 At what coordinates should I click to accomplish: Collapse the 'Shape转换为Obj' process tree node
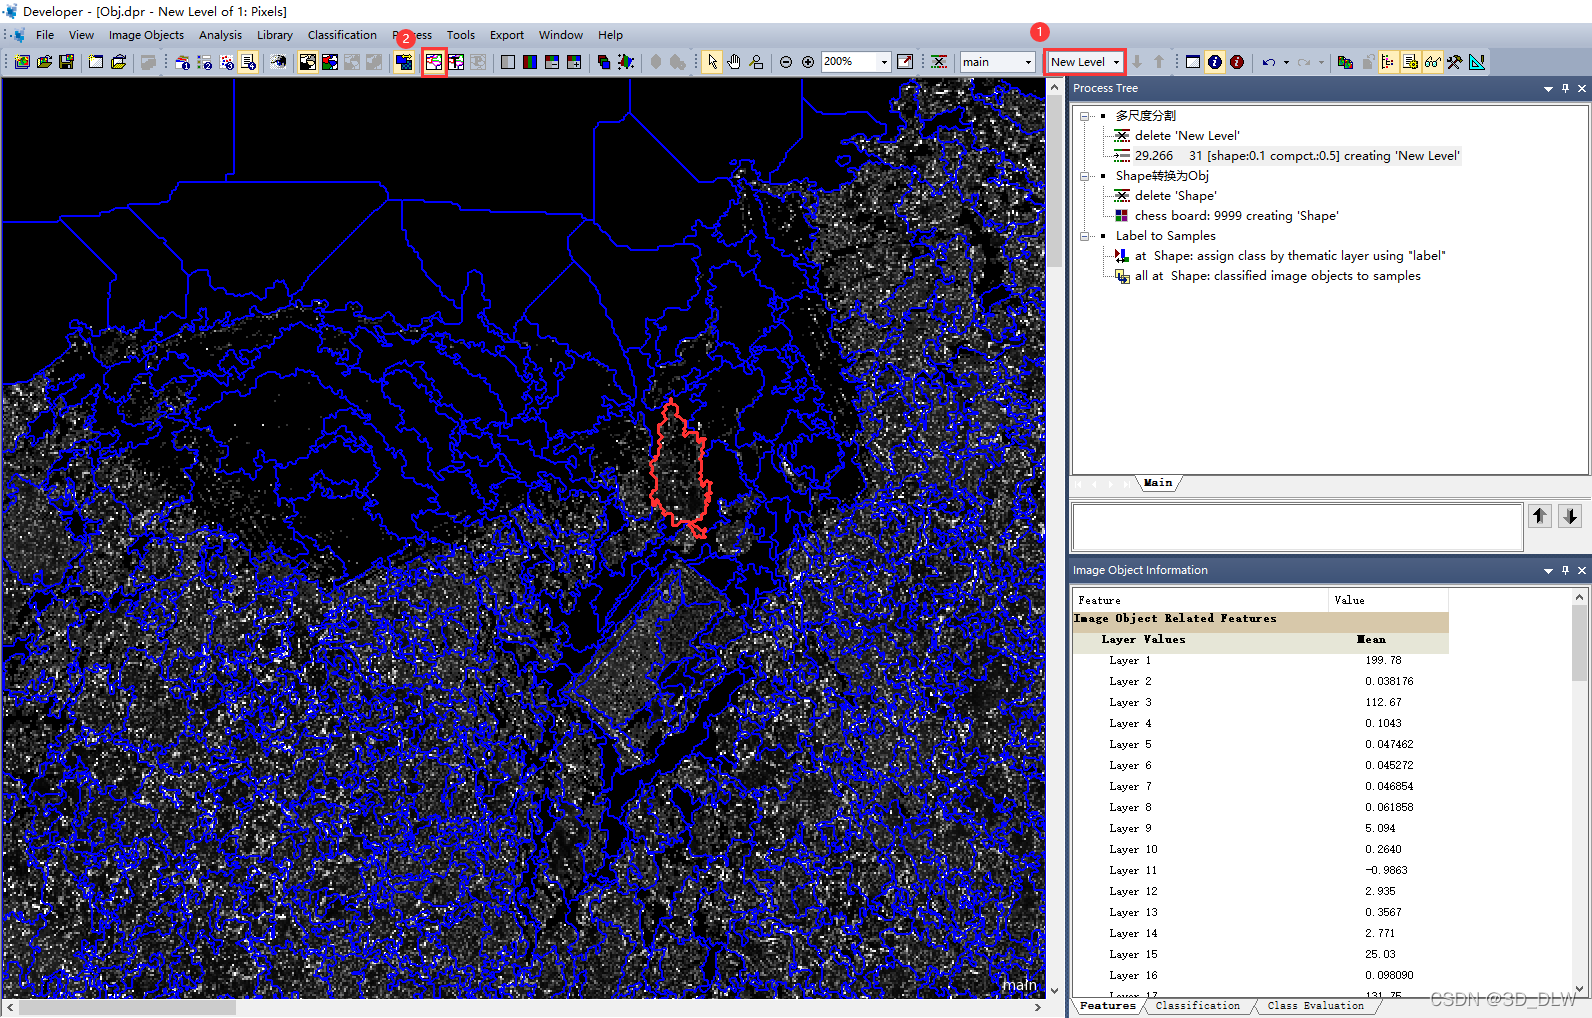[x=1084, y=176]
